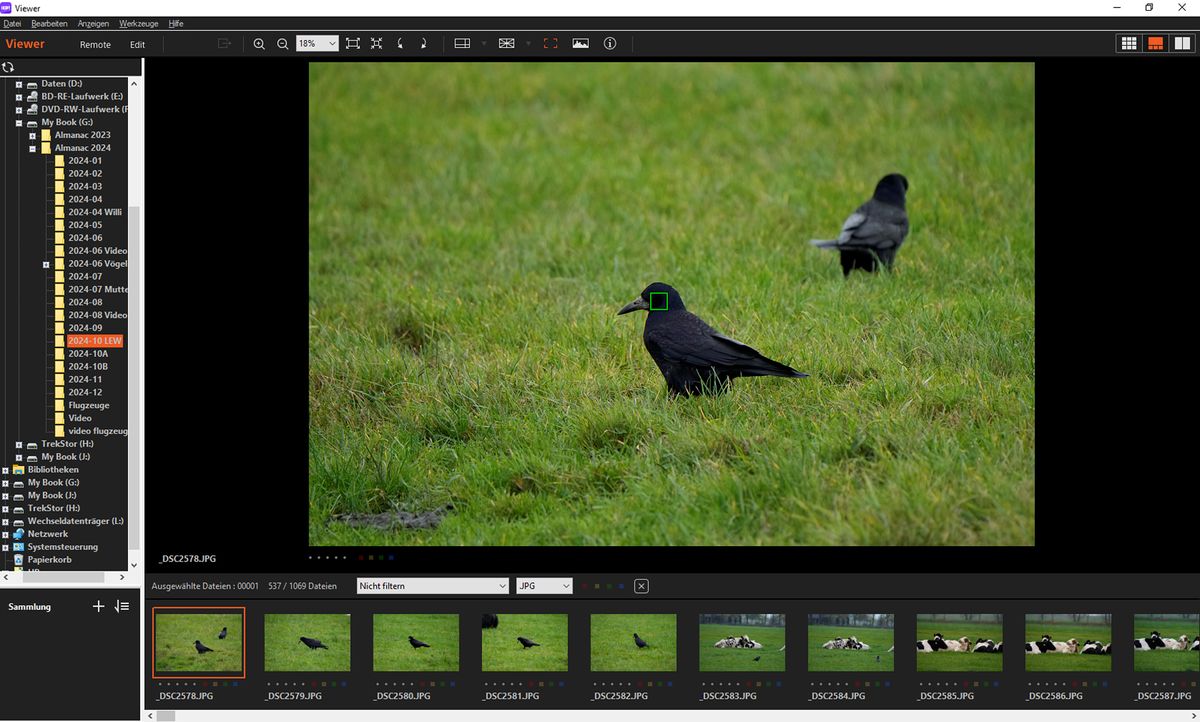Open the histogram display
Screen dimensions: 1200x722
(580, 43)
